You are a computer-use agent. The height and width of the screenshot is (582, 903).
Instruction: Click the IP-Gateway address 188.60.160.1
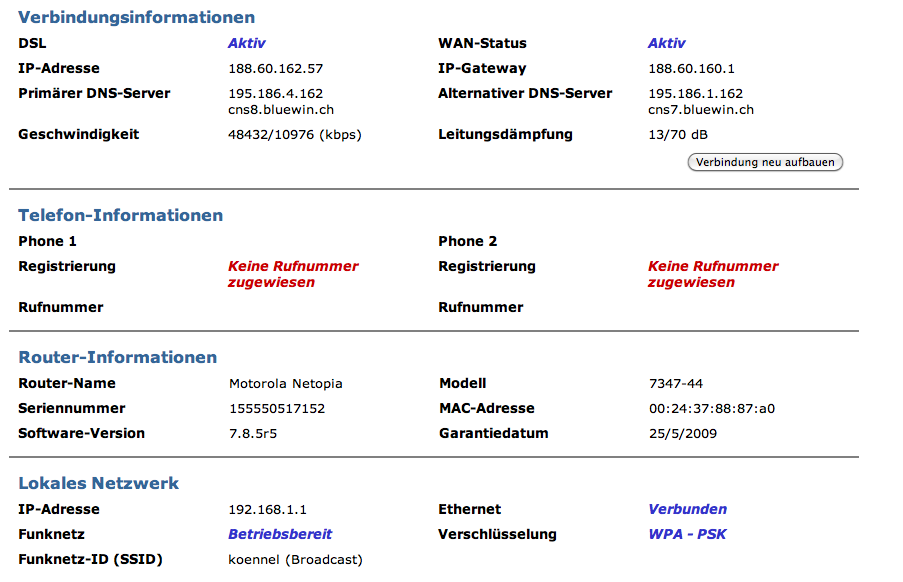coord(691,69)
